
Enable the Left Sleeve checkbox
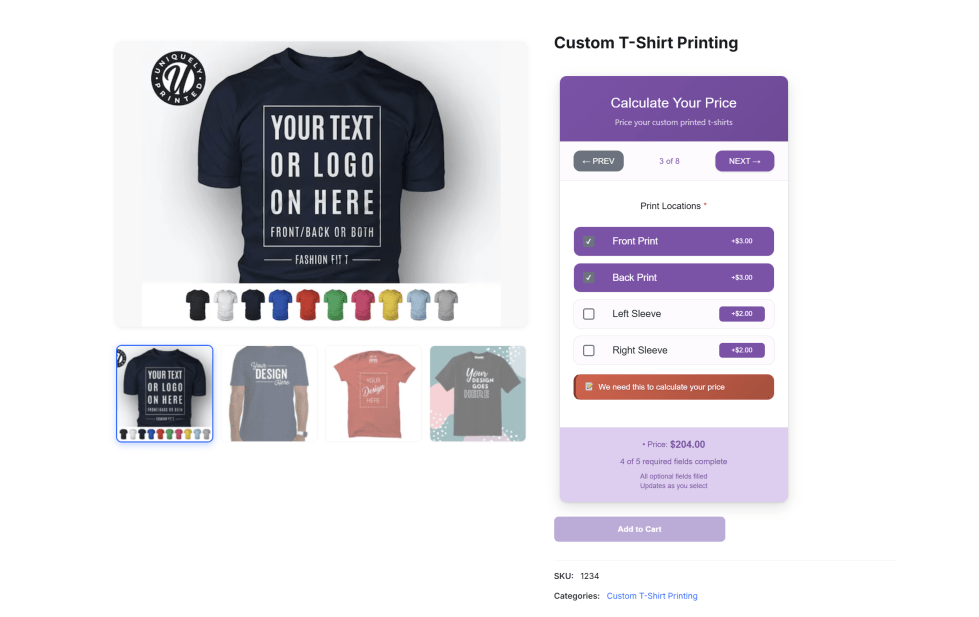point(589,314)
